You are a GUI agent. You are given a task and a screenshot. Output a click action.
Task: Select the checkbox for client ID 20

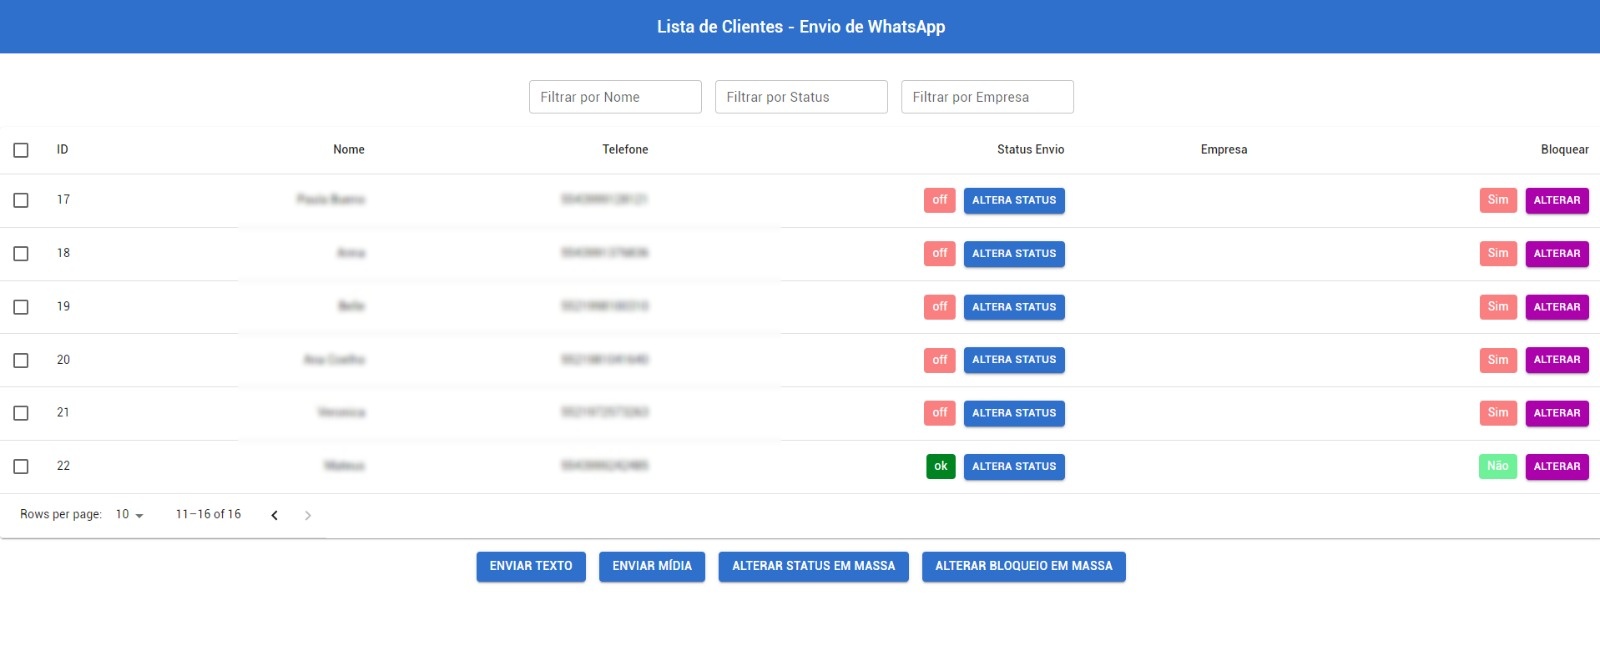[x=21, y=360]
